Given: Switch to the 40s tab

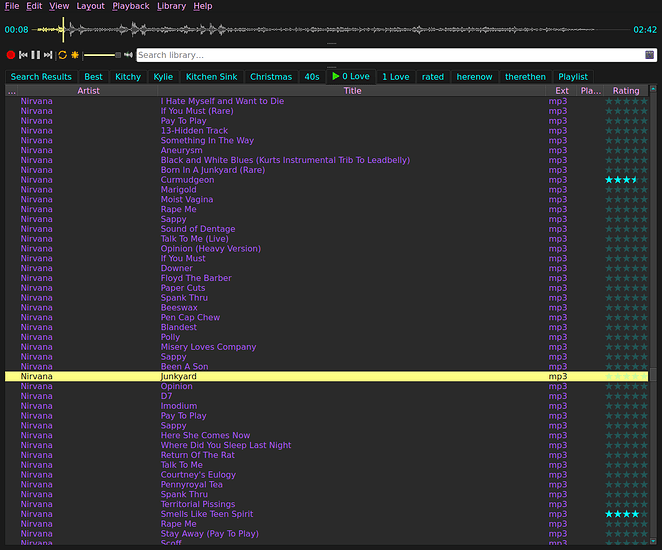Looking at the screenshot, I should pyautogui.click(x=312, y=77).
